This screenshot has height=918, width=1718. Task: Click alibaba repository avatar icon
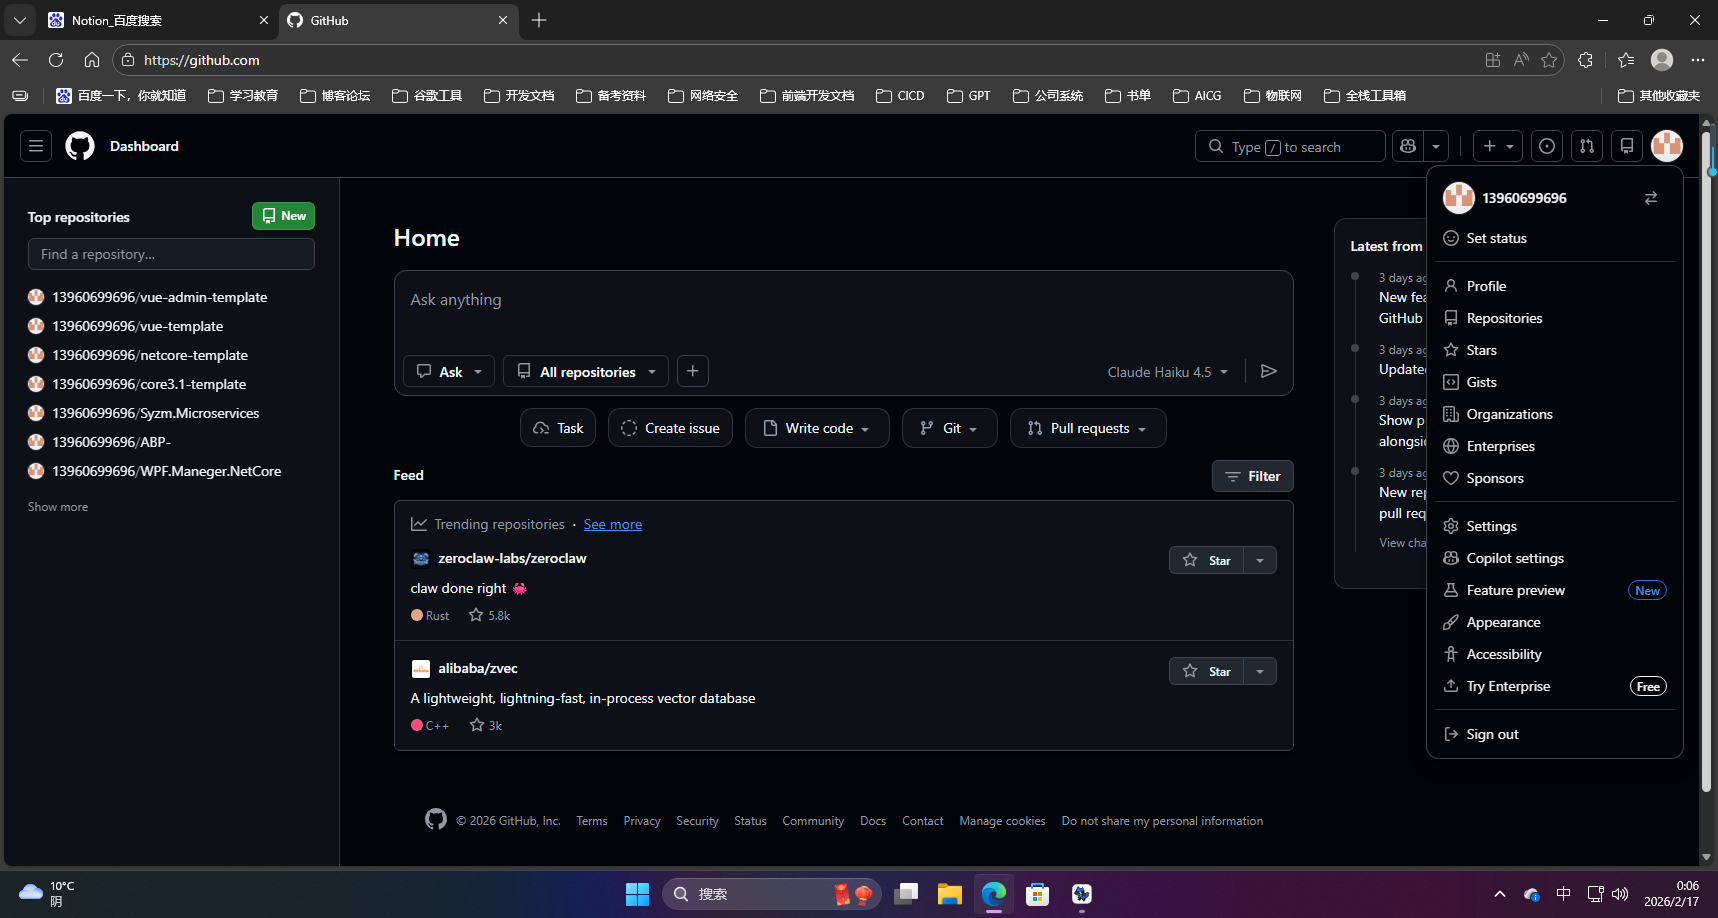tap(421, 669)
